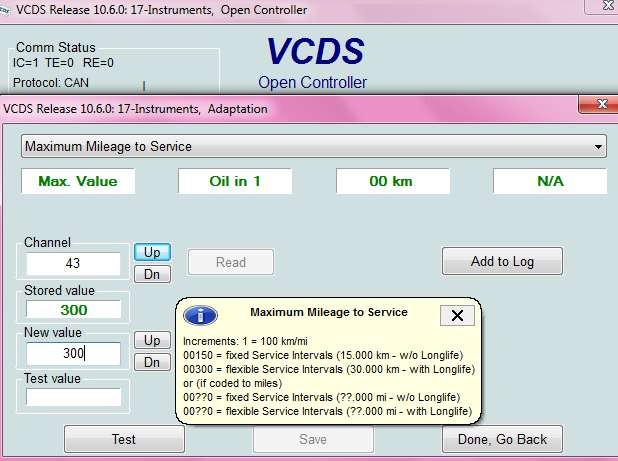Focus the New value input field
The image size is (618, 461).
click(73, 353)
